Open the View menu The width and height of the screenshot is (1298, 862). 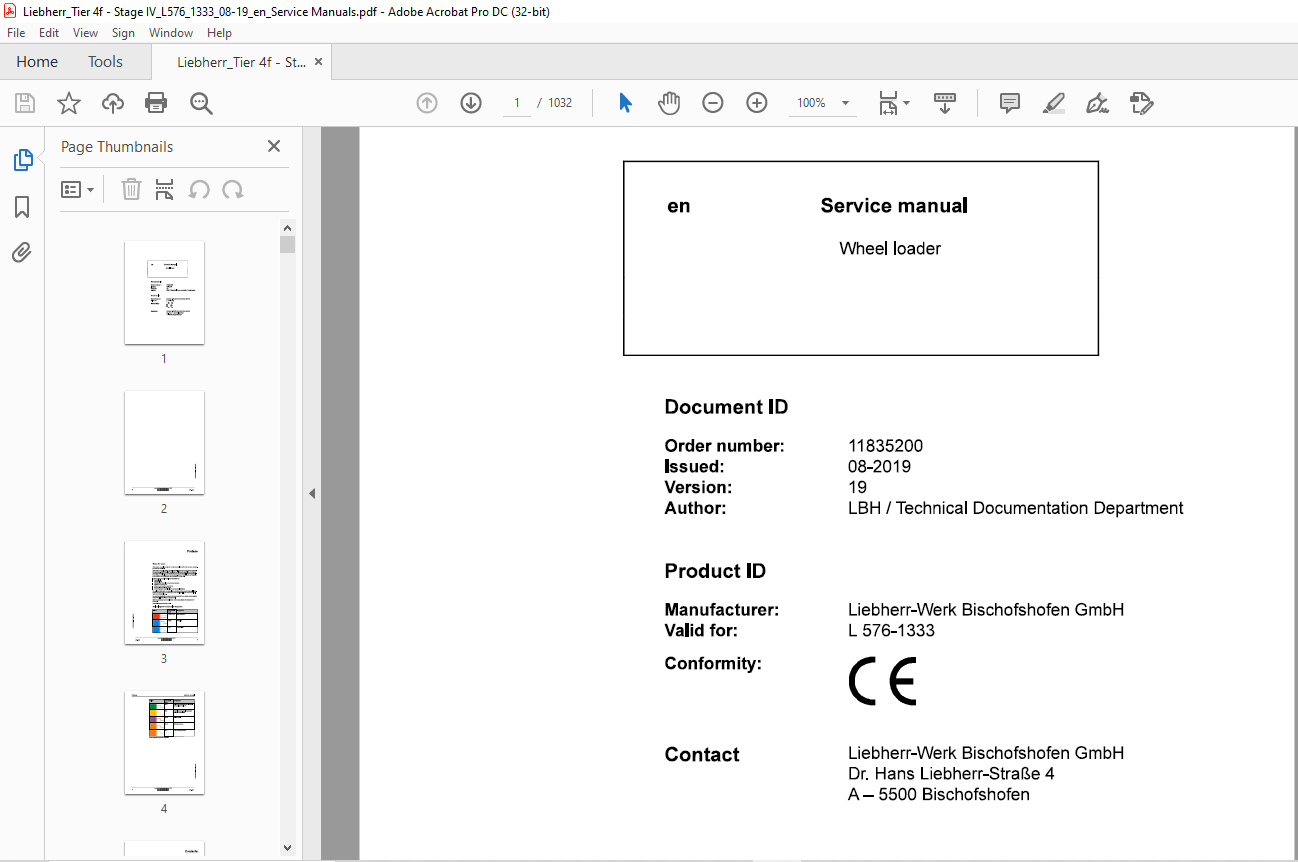tap(86, 33)
